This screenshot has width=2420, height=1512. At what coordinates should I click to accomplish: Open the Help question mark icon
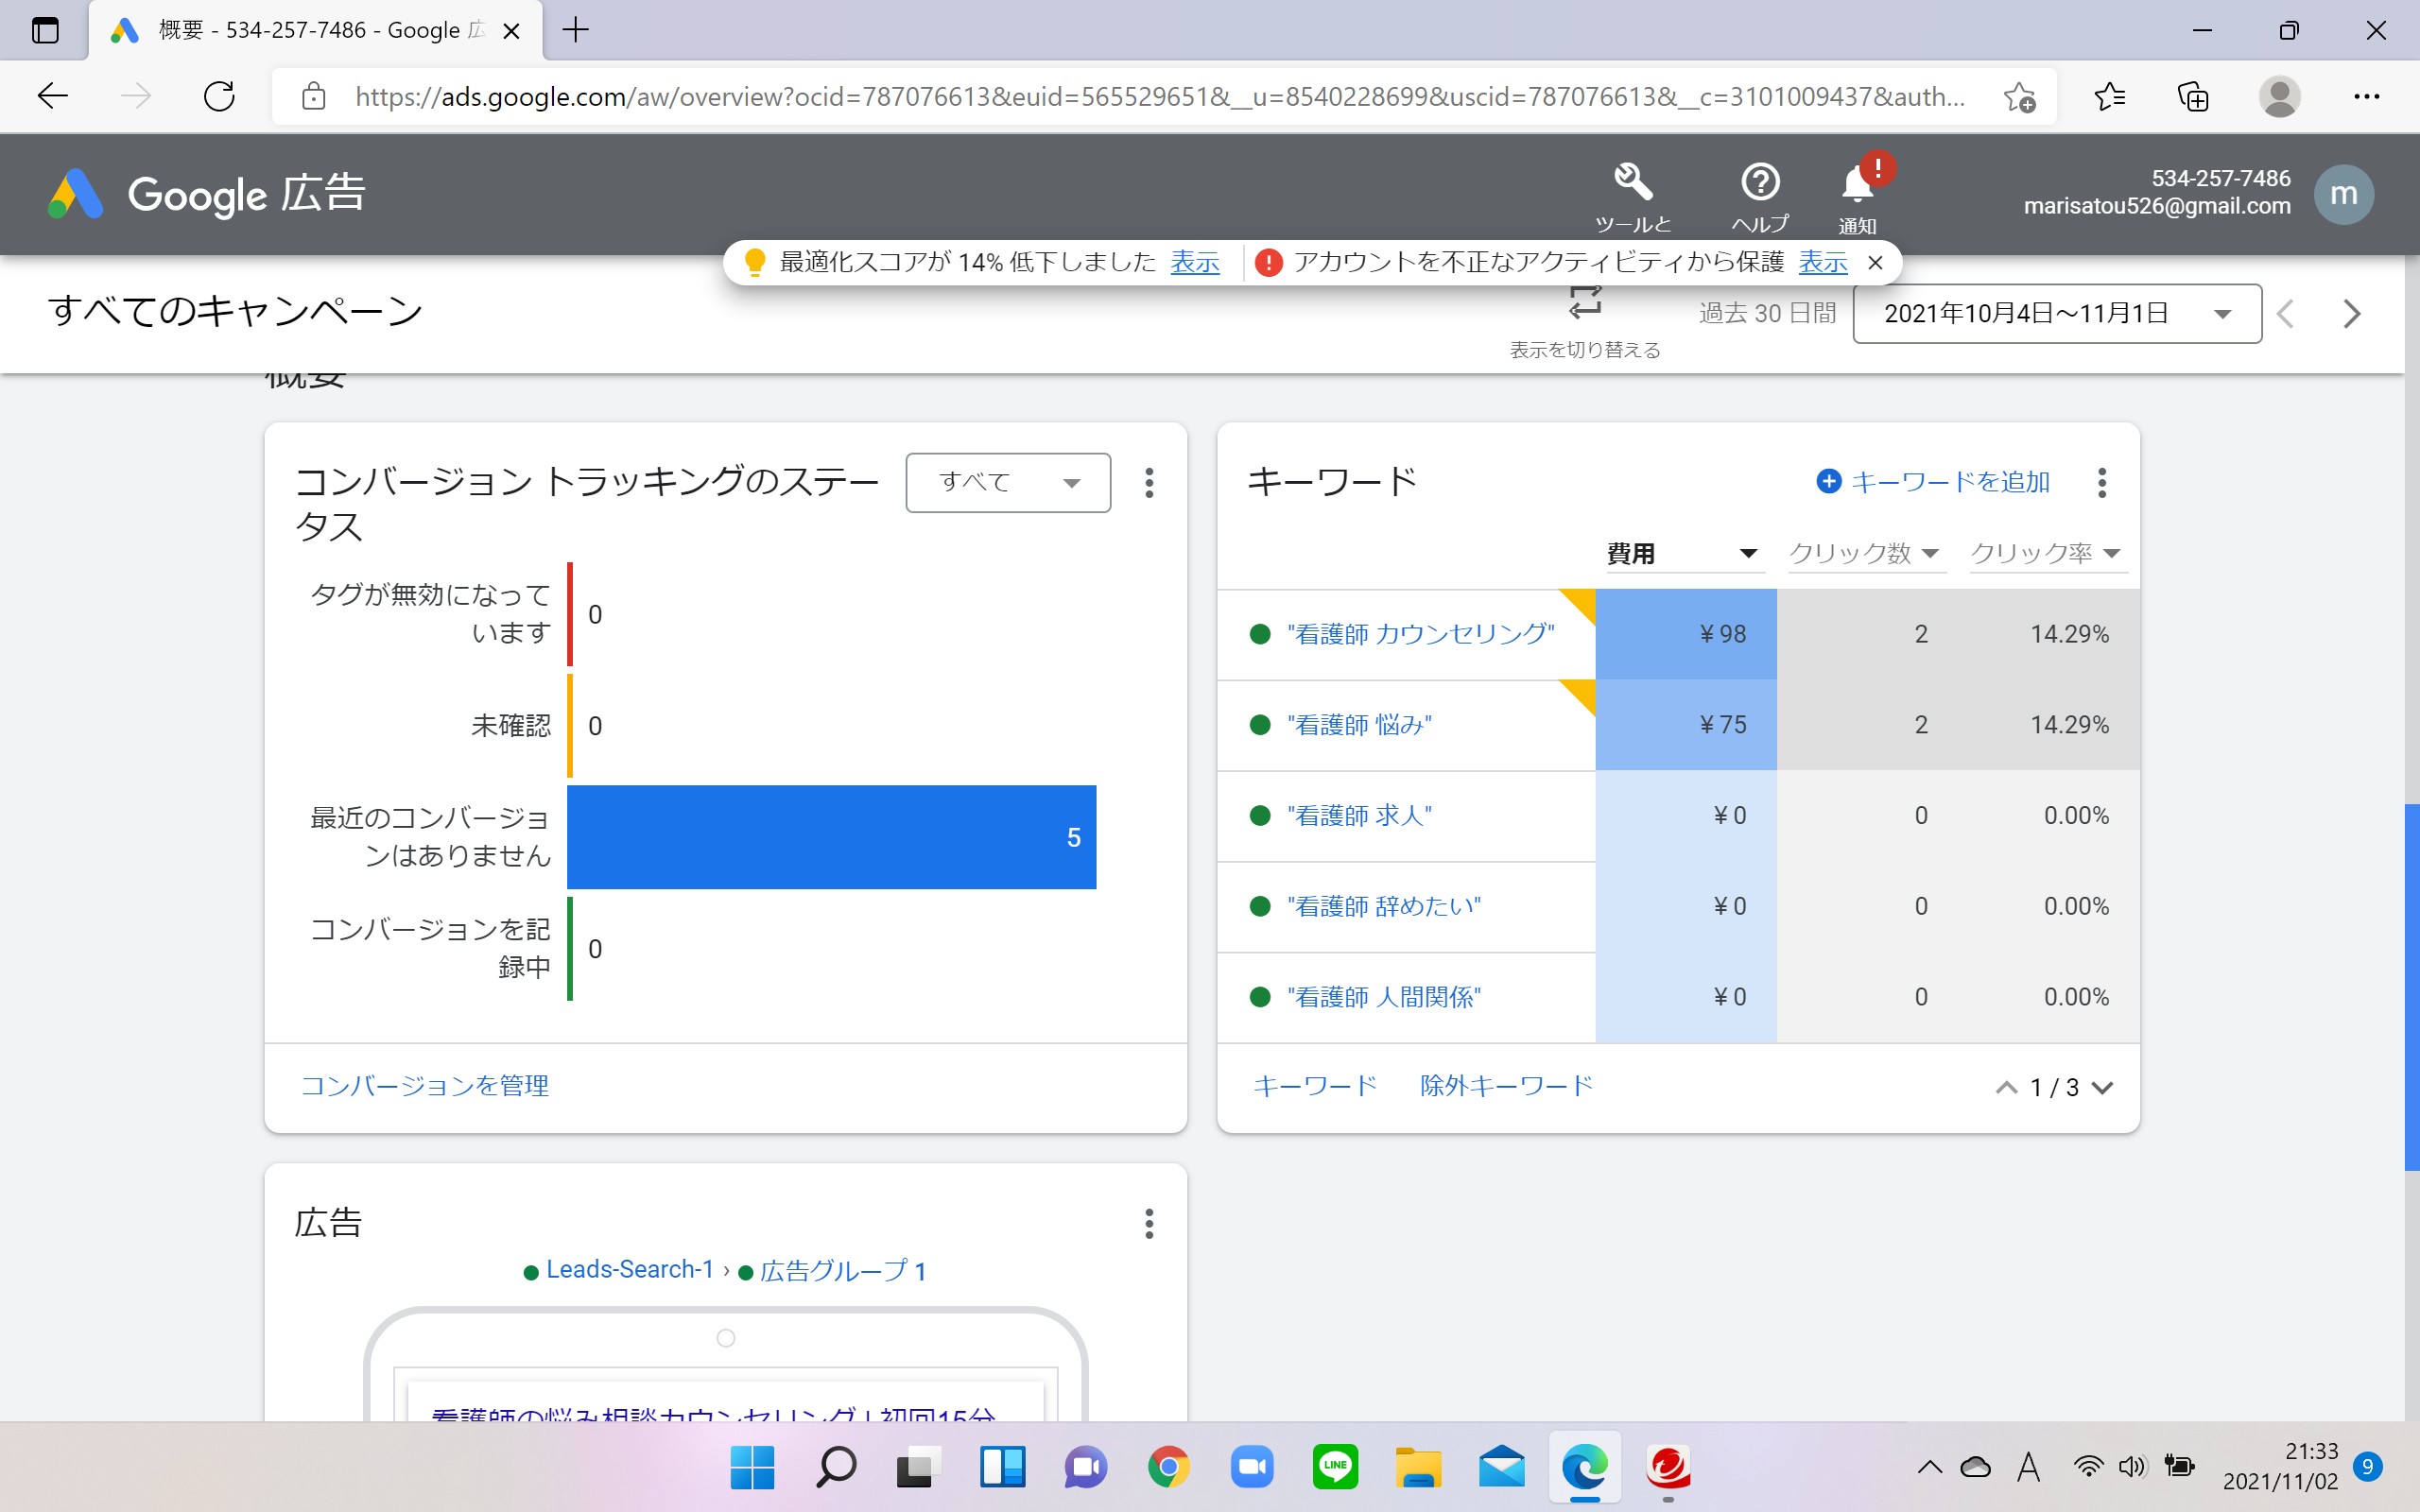click(1760, 182)
